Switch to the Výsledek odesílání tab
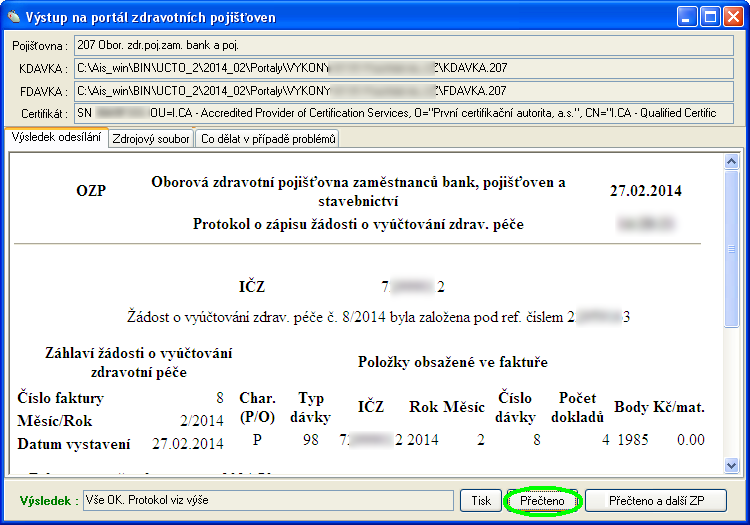This screenshot has width=750, height=525. tap(56, 138)
